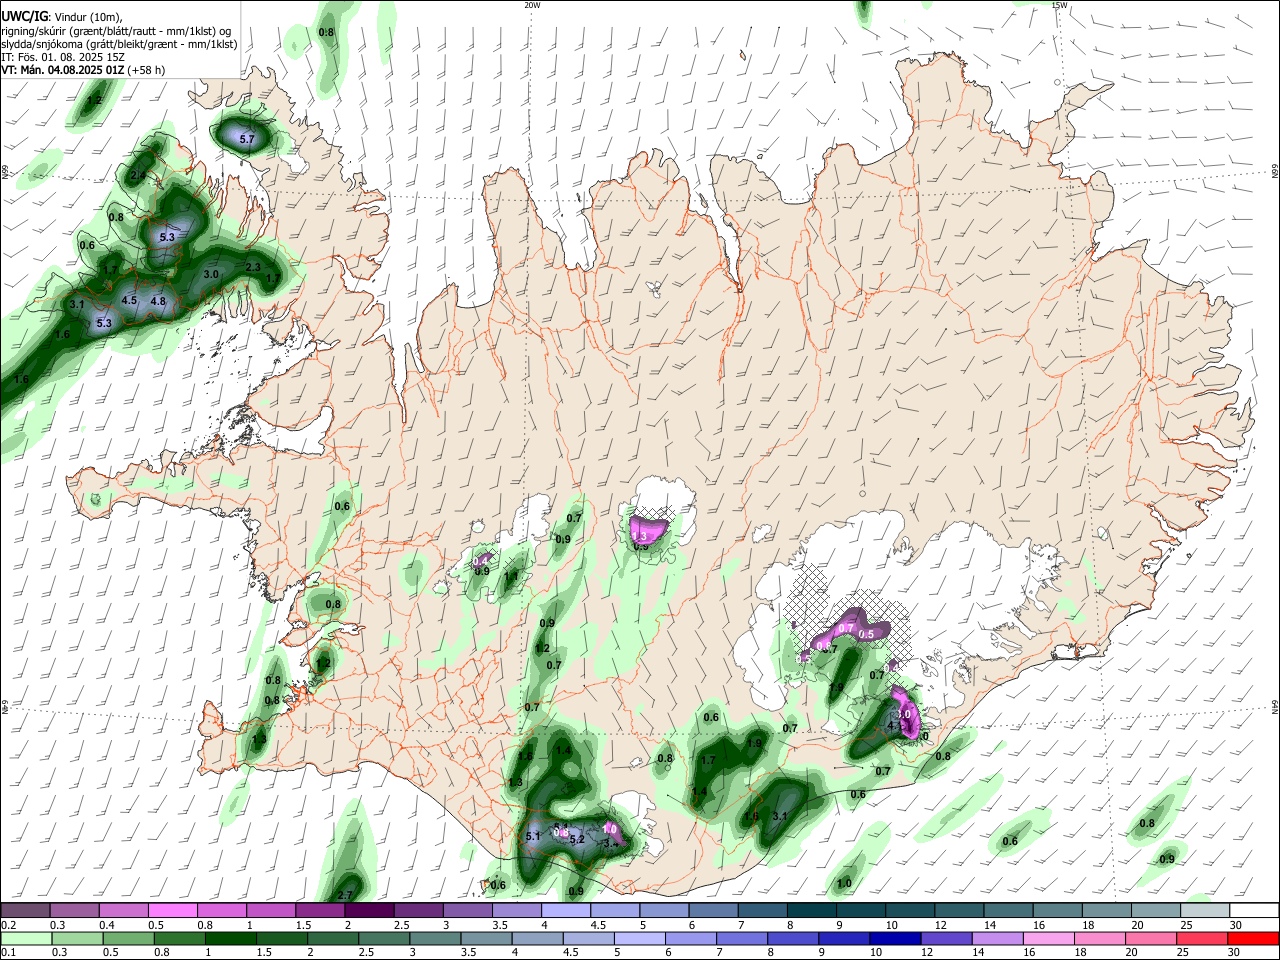Pick the bright pink 0.5 swatch on the snow scale
1280x960 pixels.
pyautogui.click(x=172, y=911)
